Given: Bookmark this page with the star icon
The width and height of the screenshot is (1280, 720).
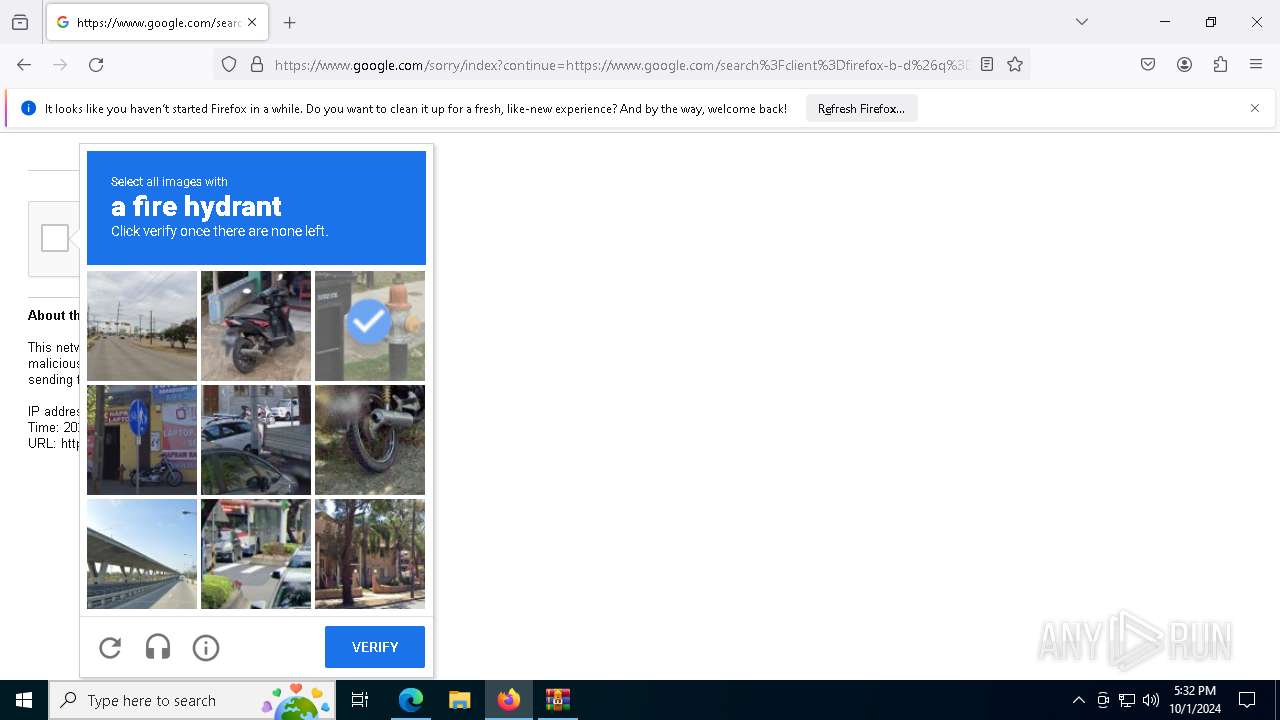Looking at the screenshot, I should [1015, 65].
